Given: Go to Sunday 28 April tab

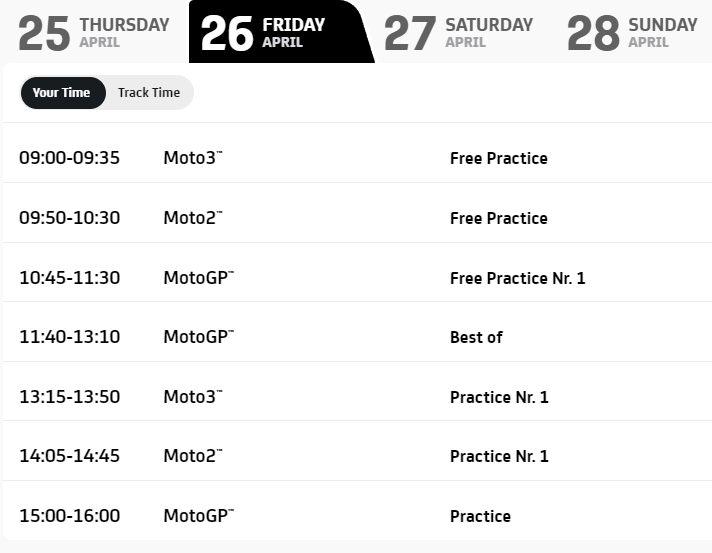Looking at the screenshot, I should click(x=632, y=32).
